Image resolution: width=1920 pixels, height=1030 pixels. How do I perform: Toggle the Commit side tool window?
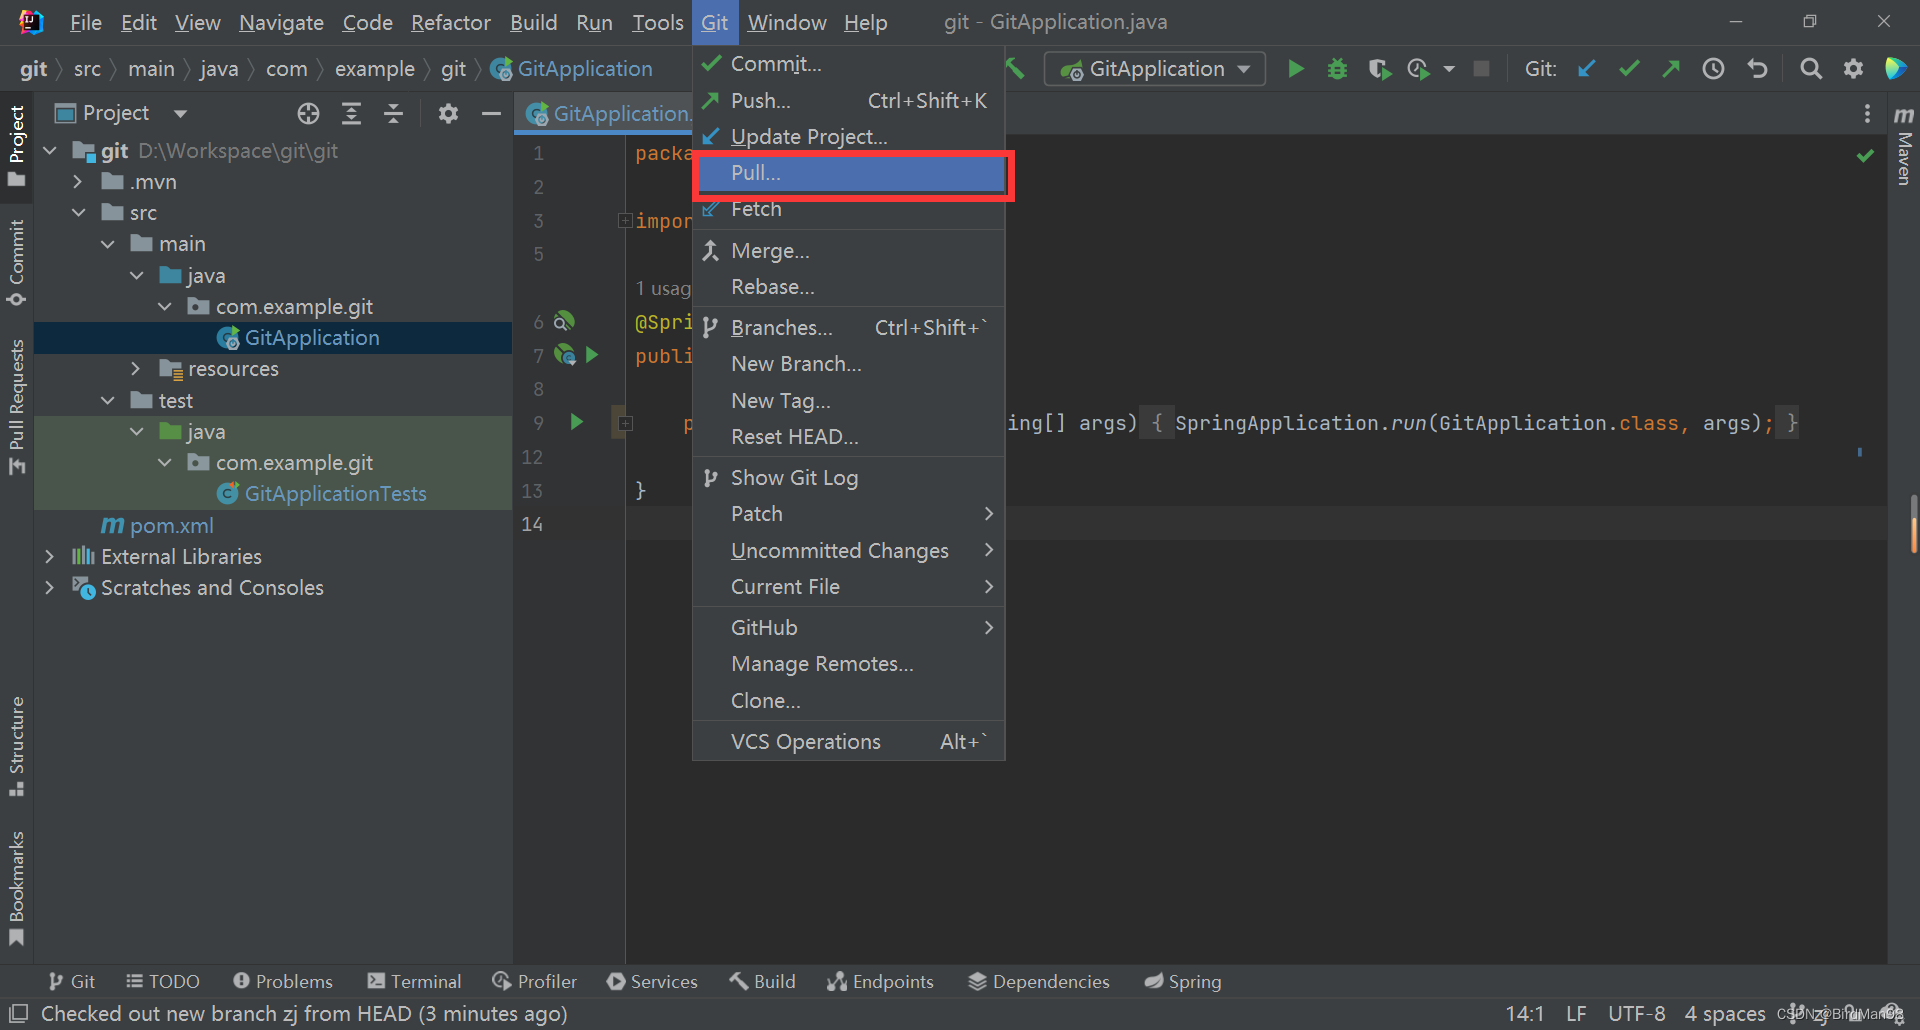pos(16,263)
